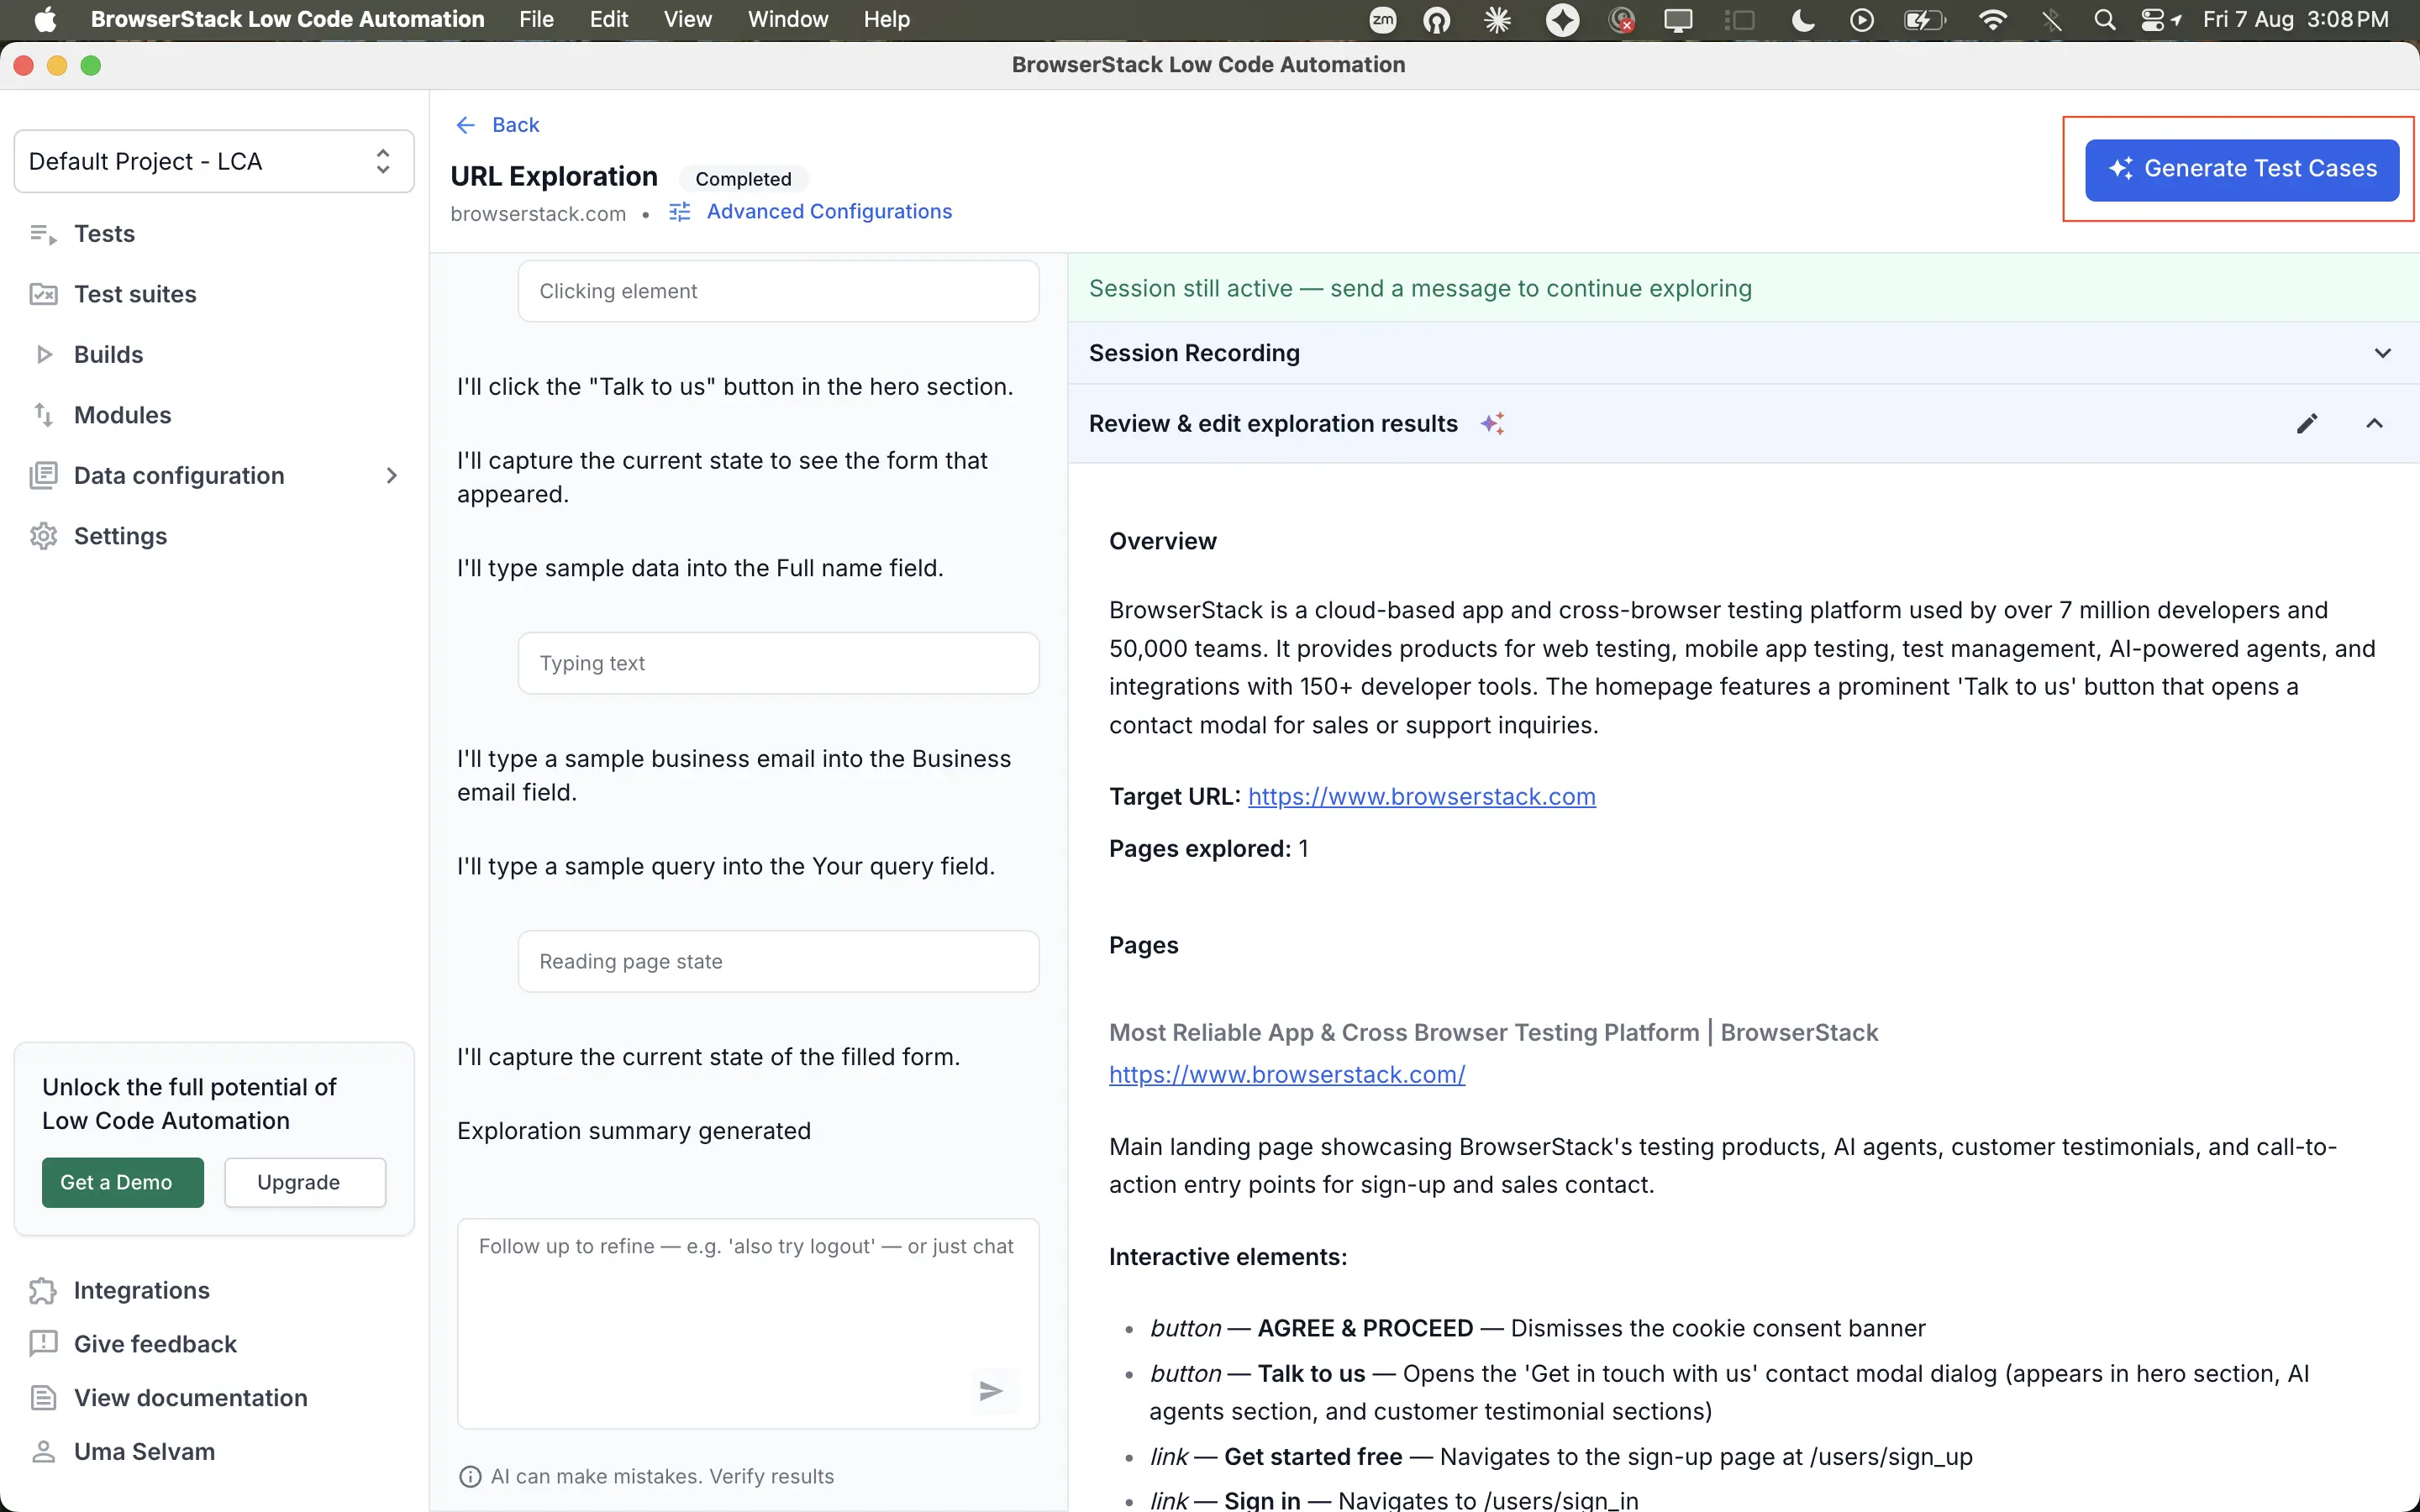Click the battery icon in menu bar
Viewport: 2420px width, 1512px height.
click(1924, 20)
